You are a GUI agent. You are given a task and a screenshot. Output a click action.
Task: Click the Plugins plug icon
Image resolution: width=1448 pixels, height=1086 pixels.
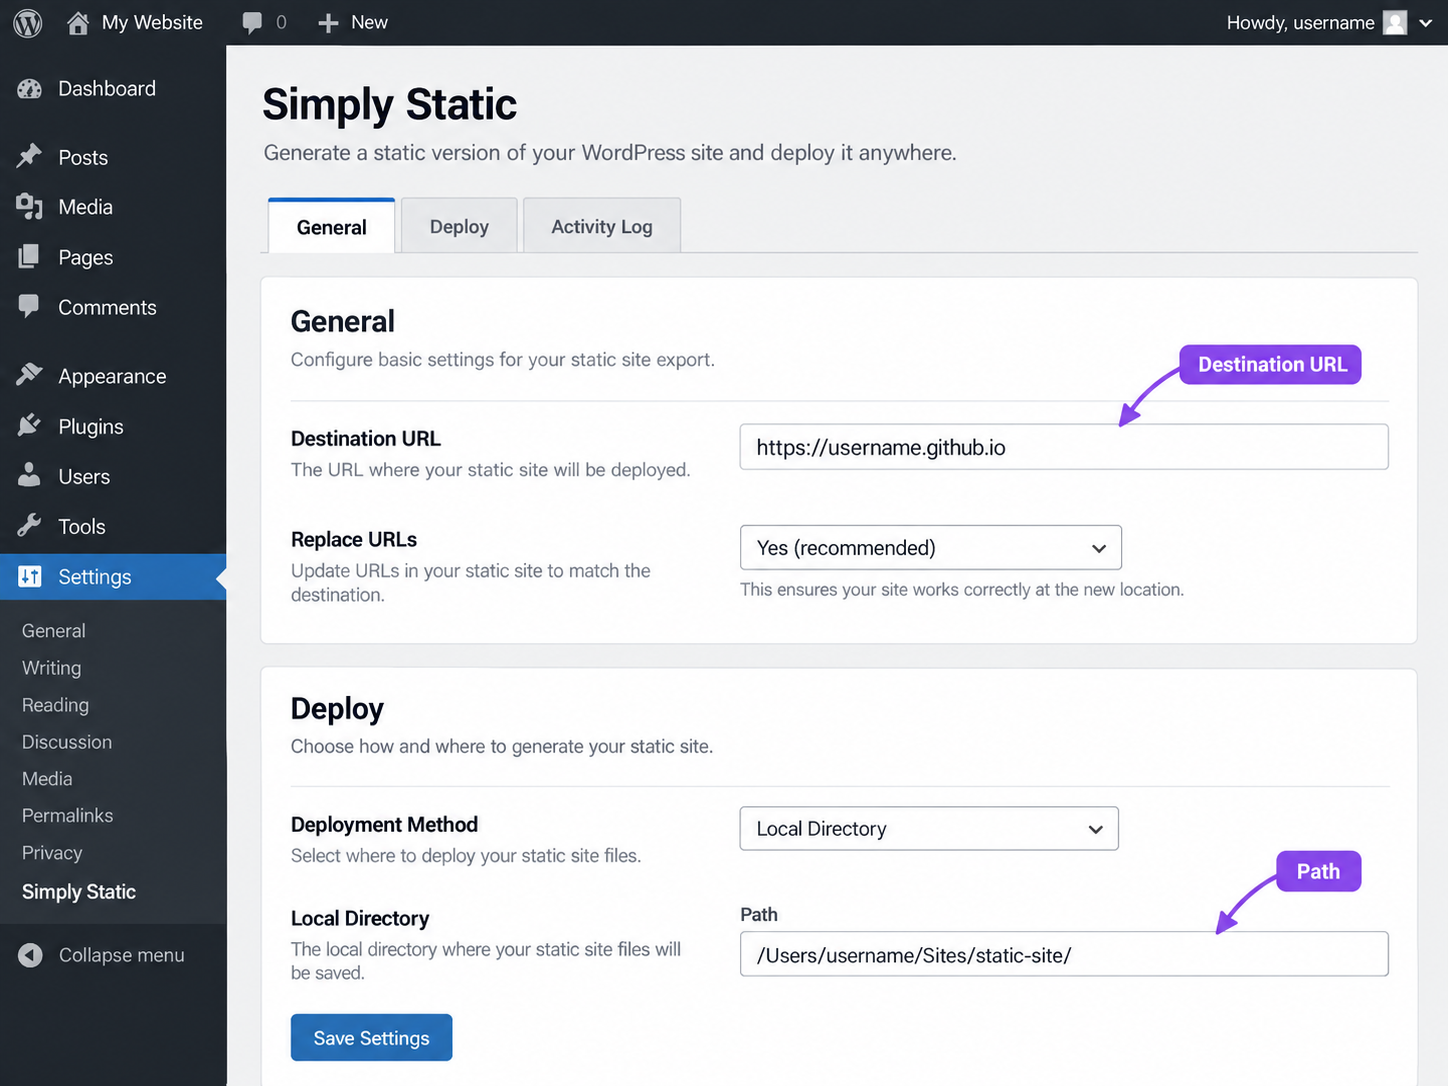(30, 425)
